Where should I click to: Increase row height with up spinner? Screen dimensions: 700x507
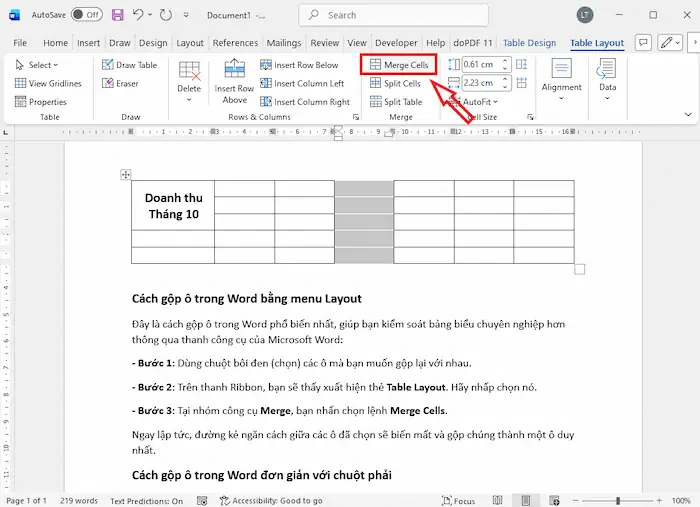[x=505, y=61]
